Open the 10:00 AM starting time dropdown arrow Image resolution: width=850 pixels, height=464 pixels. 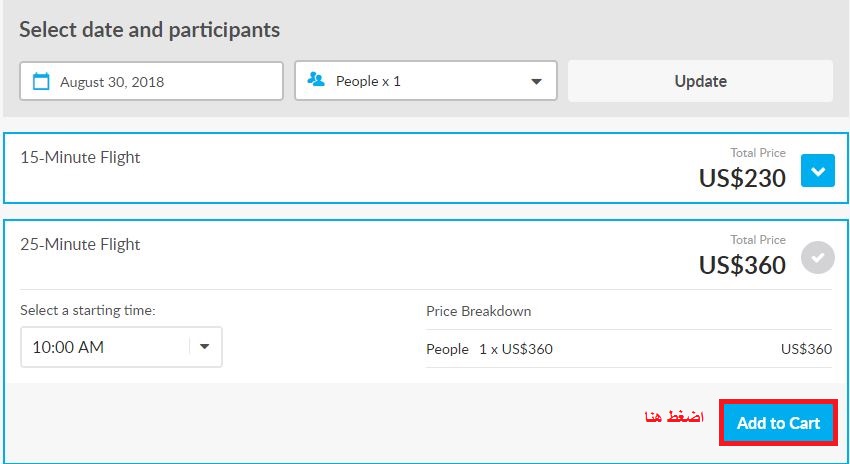tap(204, 346)
